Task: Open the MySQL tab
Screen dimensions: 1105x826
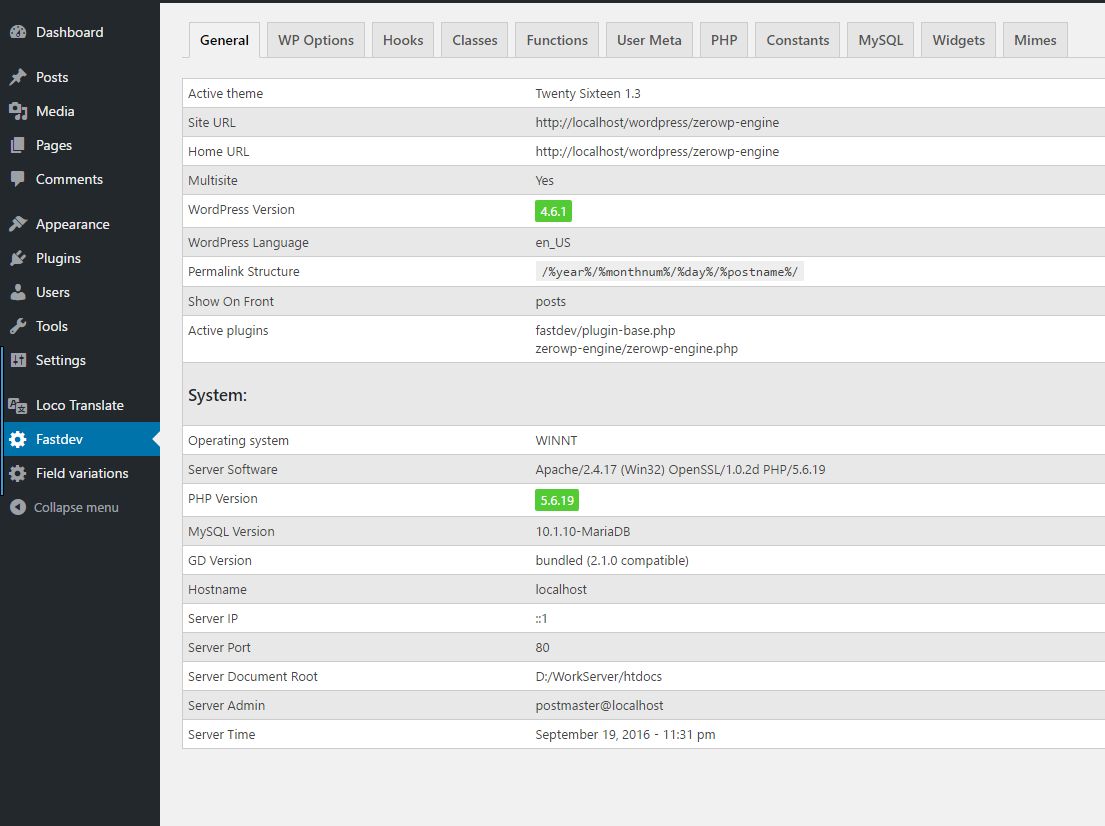Action: tap(880, 40)
